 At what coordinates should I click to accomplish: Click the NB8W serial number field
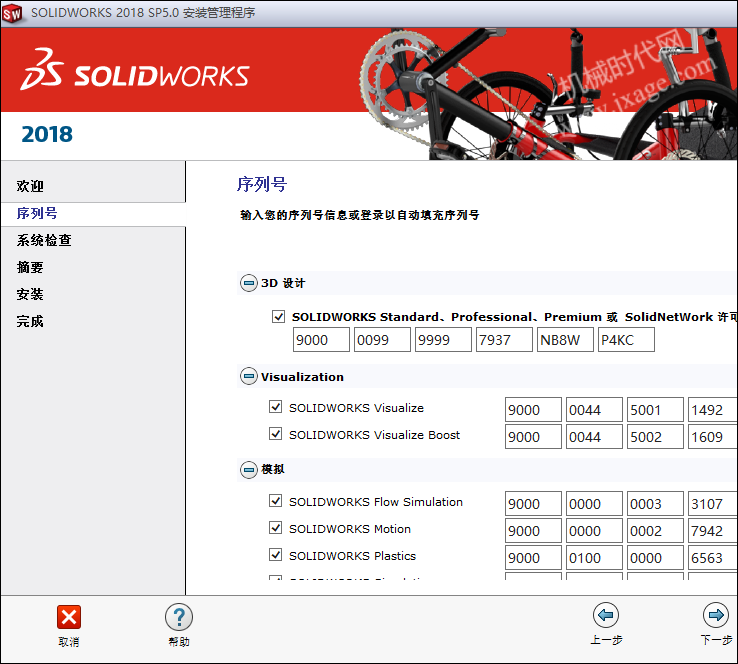(565, 340)
